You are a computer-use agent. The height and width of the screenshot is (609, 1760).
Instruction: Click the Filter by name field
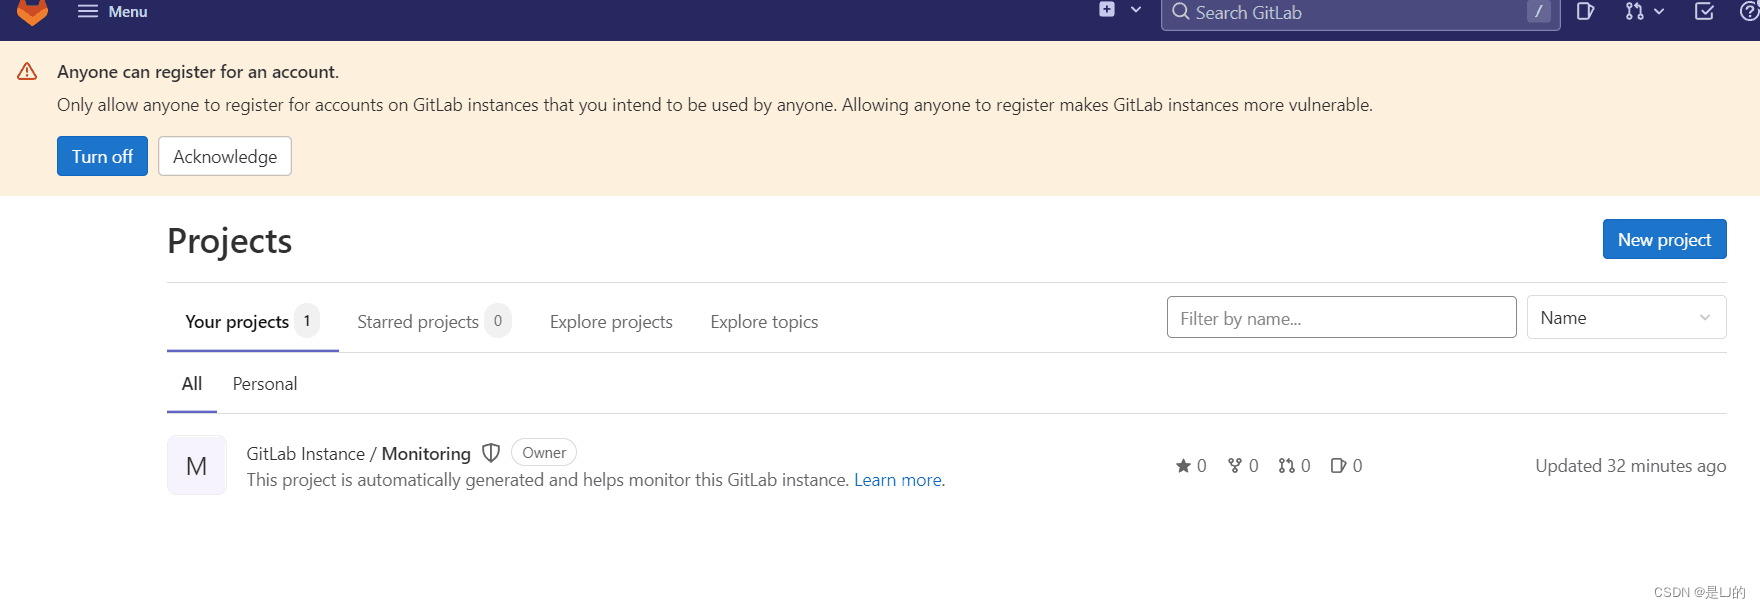pyautogui.click(x=1341, y=317)
